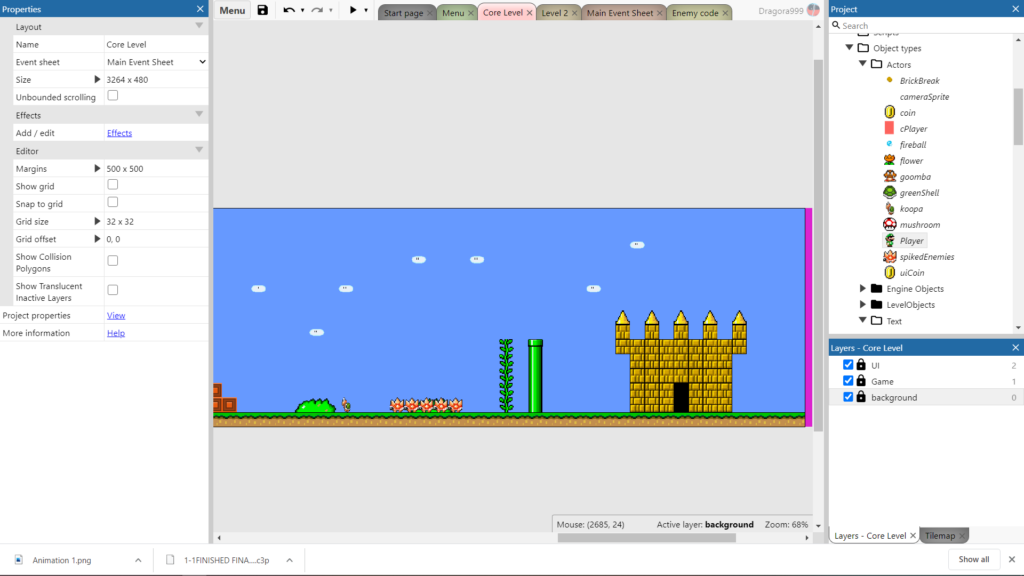Viewport: 1024px width, 576px height.
Task: Open the Project properties View link
Action: [116, 315]
